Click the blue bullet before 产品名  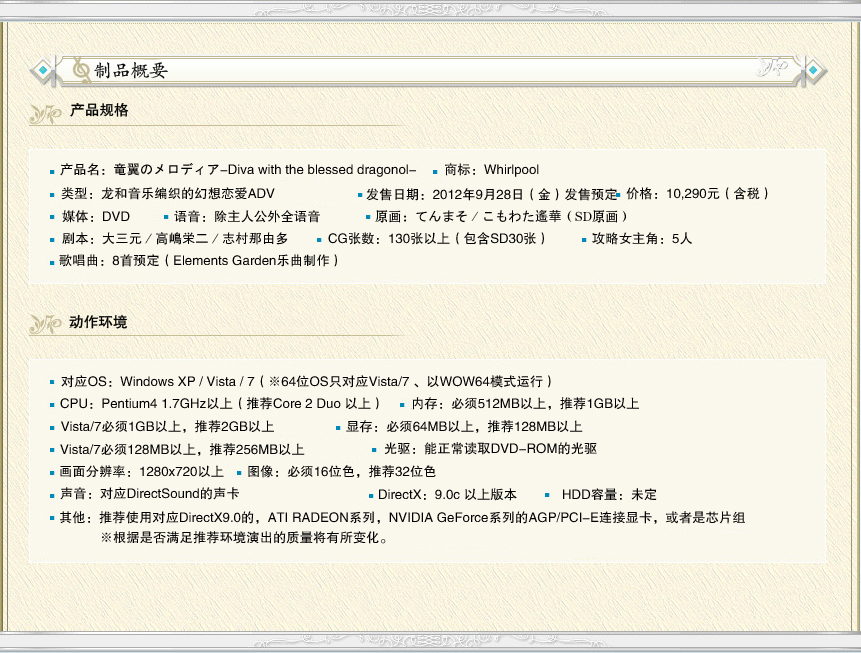(x=52, y=171)
